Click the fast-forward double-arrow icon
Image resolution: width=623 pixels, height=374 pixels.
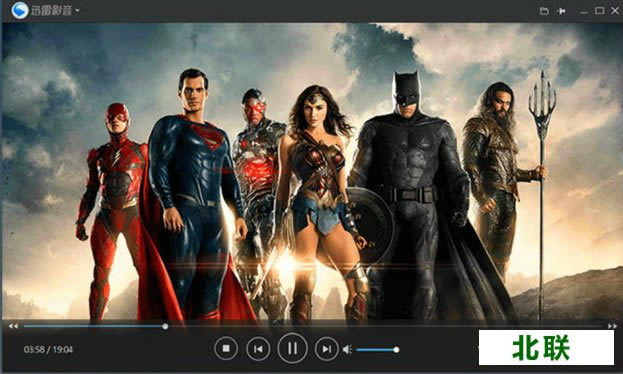(x=612, y=326)
